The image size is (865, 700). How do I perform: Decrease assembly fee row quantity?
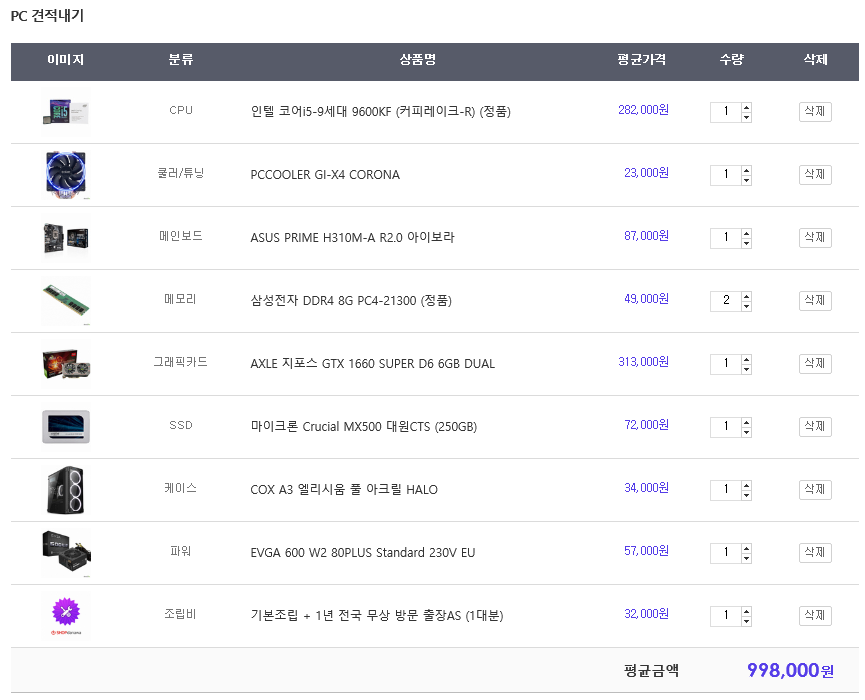pos(746,620)
